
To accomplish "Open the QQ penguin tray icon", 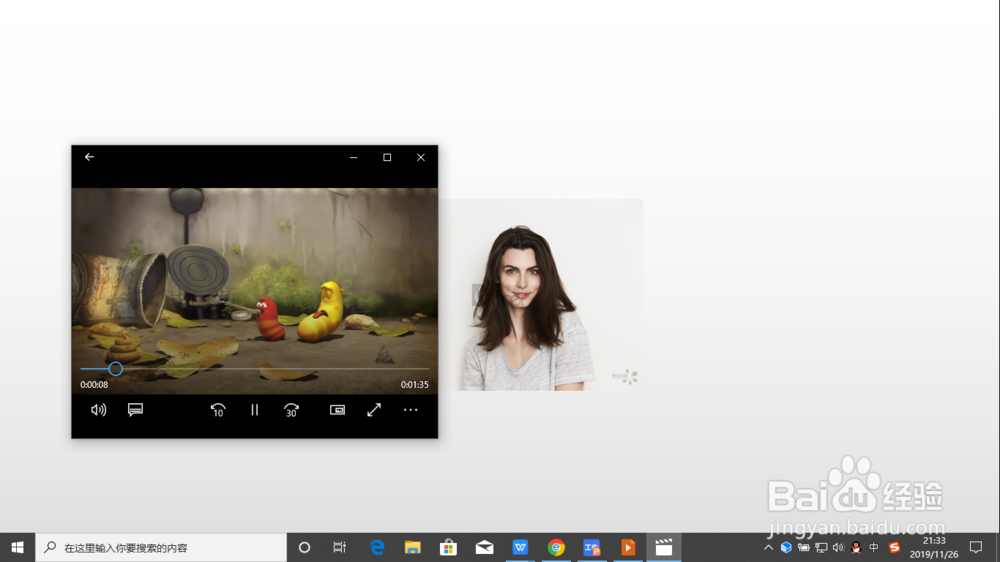I will click(856, 547).
